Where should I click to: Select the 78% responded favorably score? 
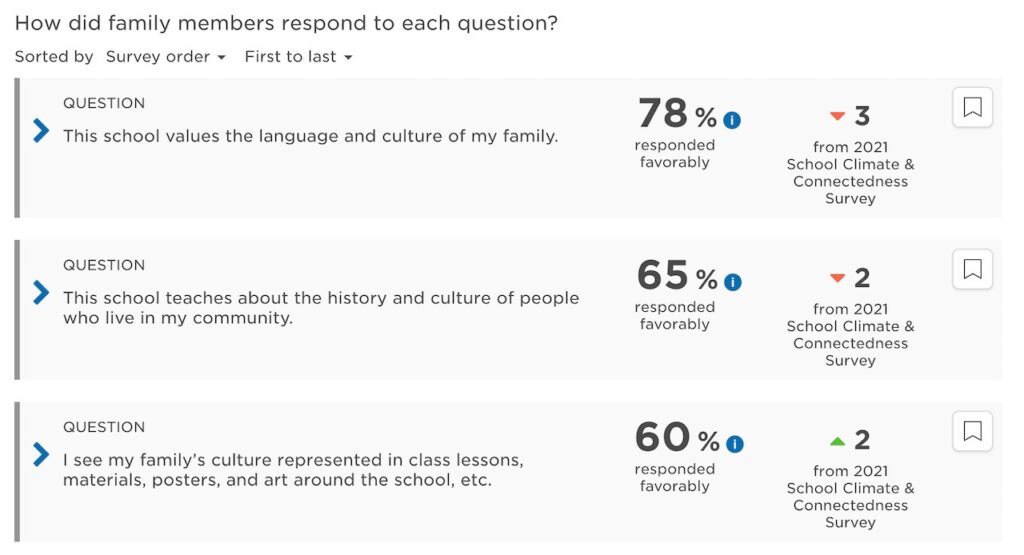pyautogui.click(x=664, y=114)
